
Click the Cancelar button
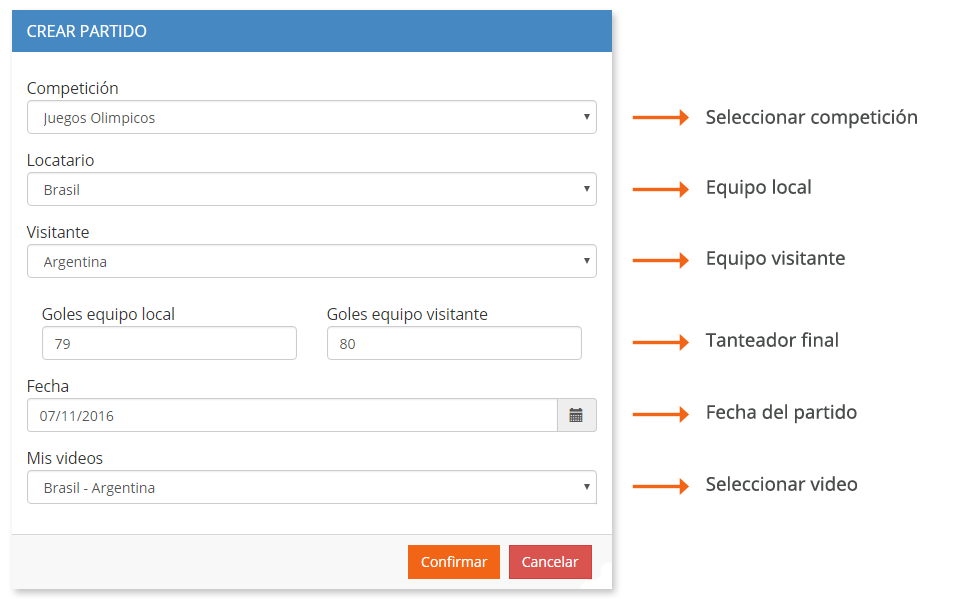coord(550,561)
